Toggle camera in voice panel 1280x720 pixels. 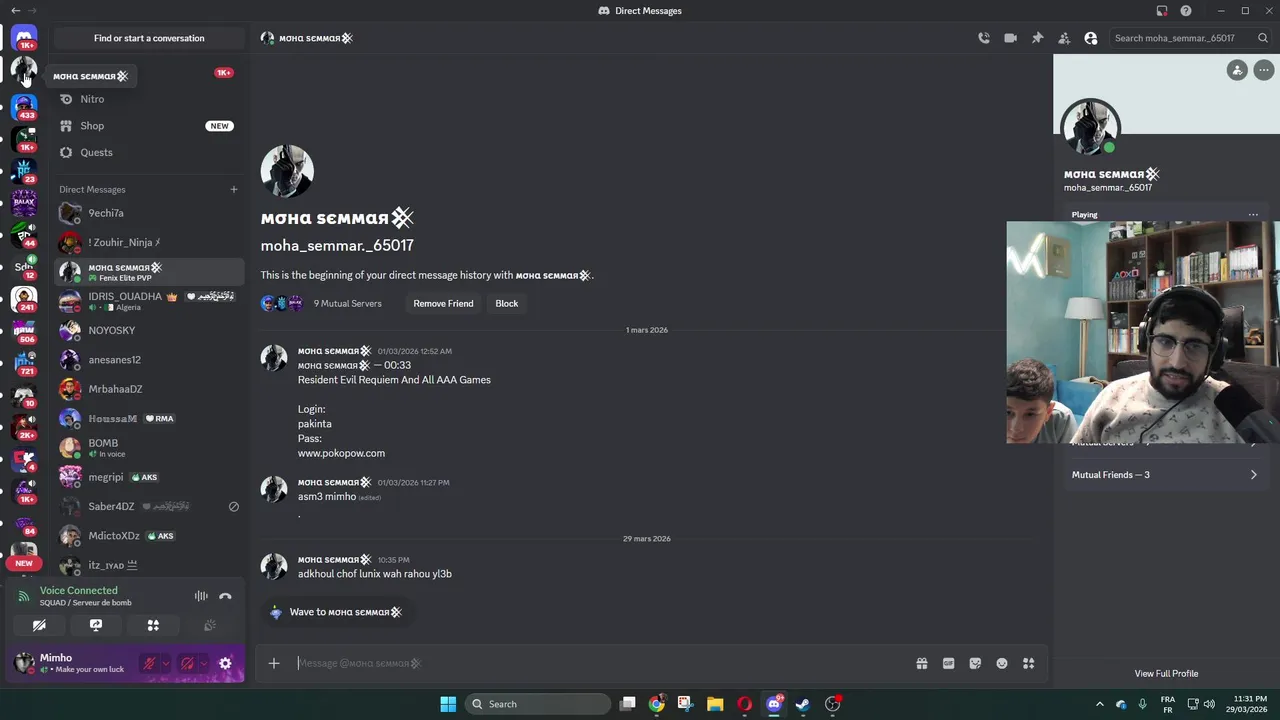coord(39,625)
